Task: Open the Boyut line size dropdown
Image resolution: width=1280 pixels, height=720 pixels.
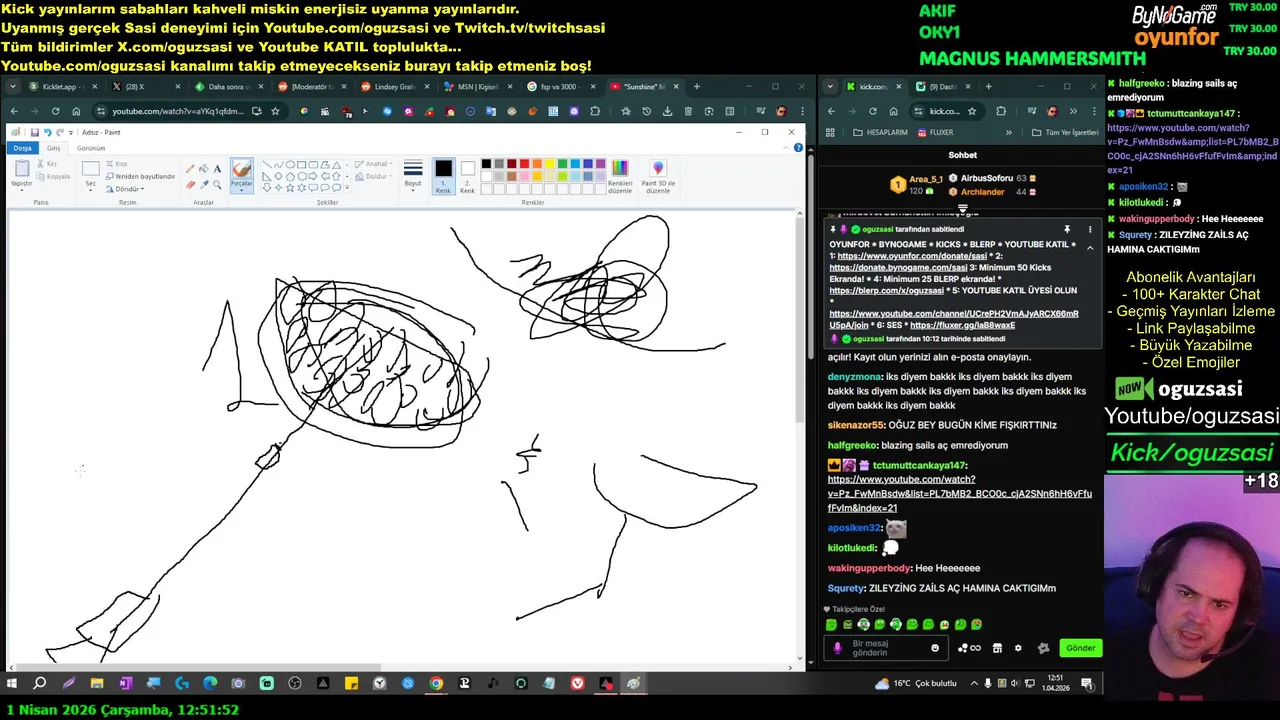Action: tap(413, 174)
